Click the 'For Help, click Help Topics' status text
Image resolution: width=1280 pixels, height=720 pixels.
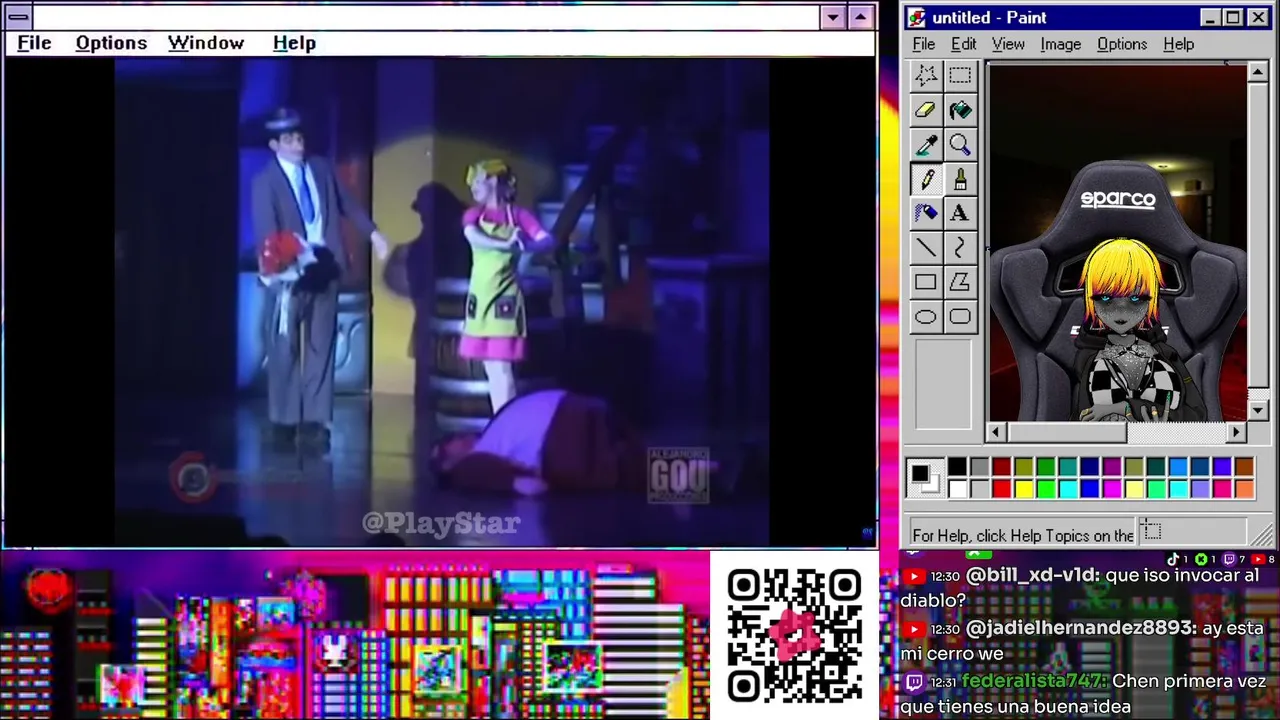(x=1023, y=535)
